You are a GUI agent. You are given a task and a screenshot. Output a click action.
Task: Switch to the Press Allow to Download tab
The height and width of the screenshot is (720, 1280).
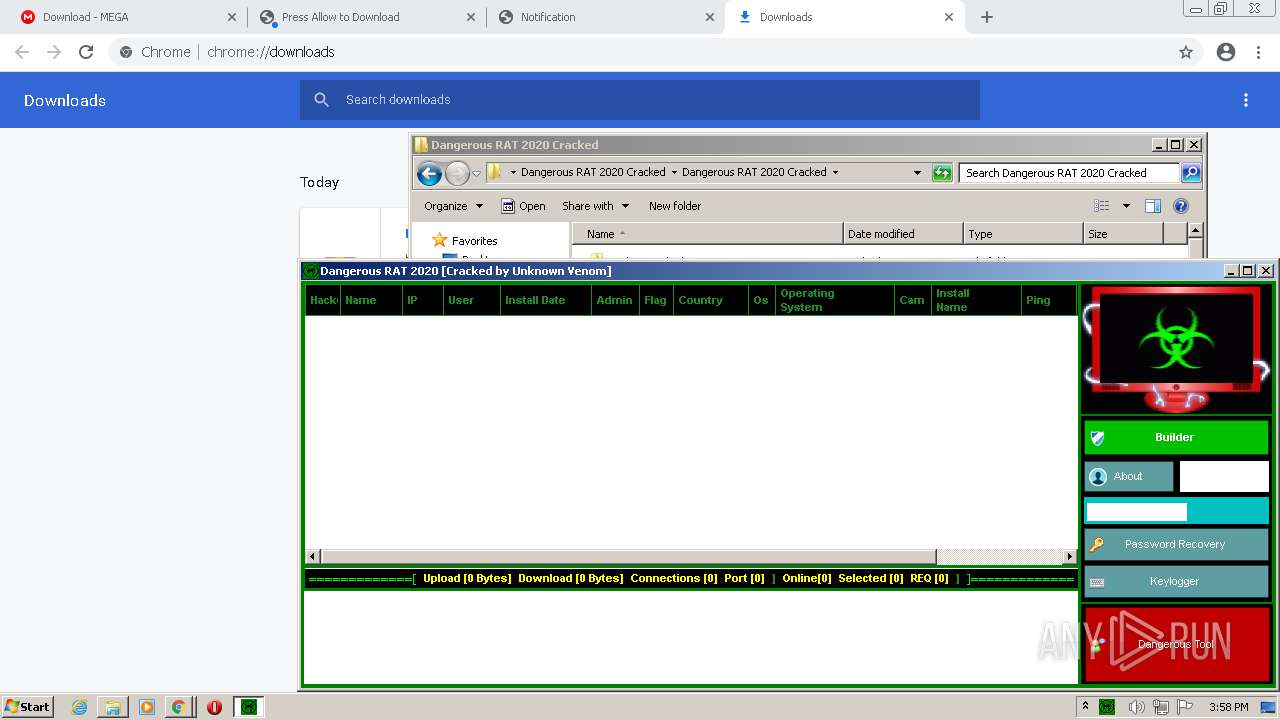366,17
